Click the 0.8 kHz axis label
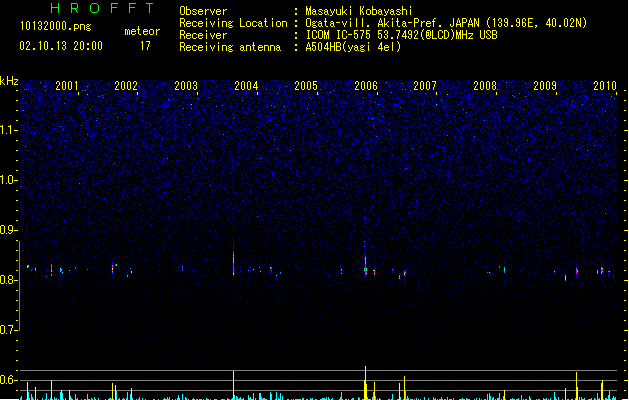629x400 pixels. (8, 280)
